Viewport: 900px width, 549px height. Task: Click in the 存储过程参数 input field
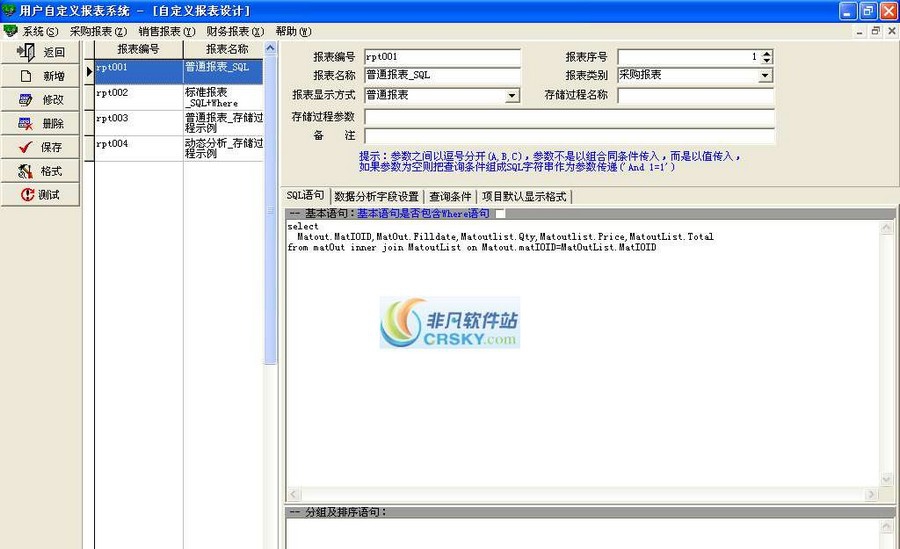569,117
